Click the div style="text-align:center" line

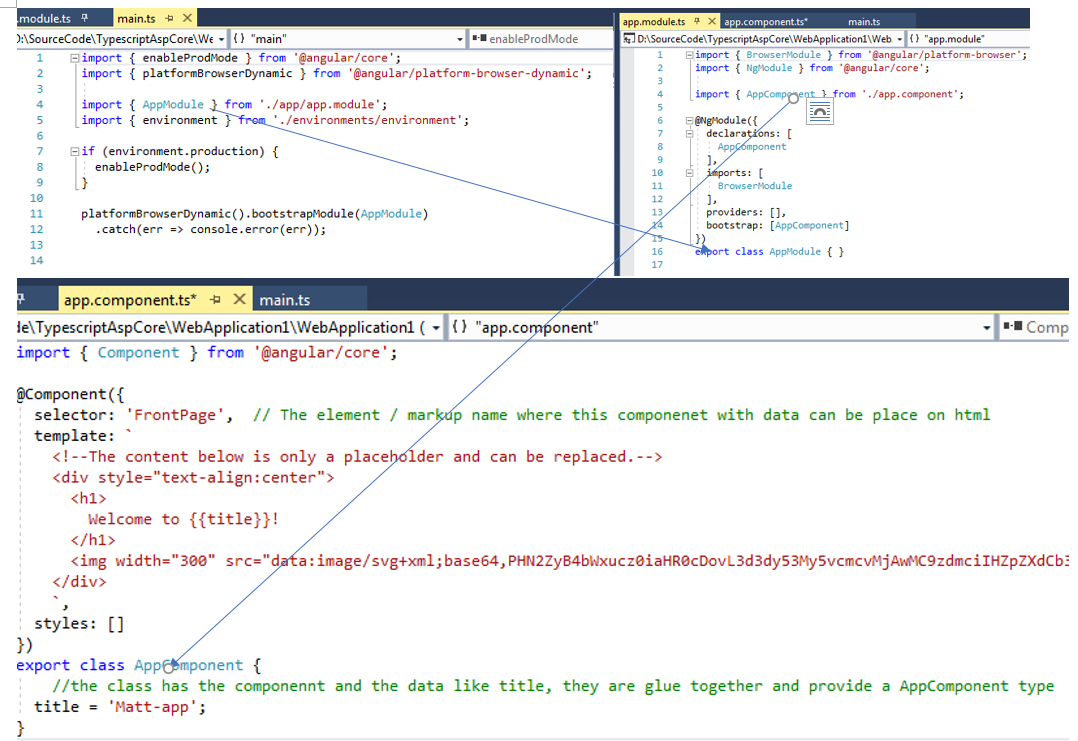tap(193, 477)
